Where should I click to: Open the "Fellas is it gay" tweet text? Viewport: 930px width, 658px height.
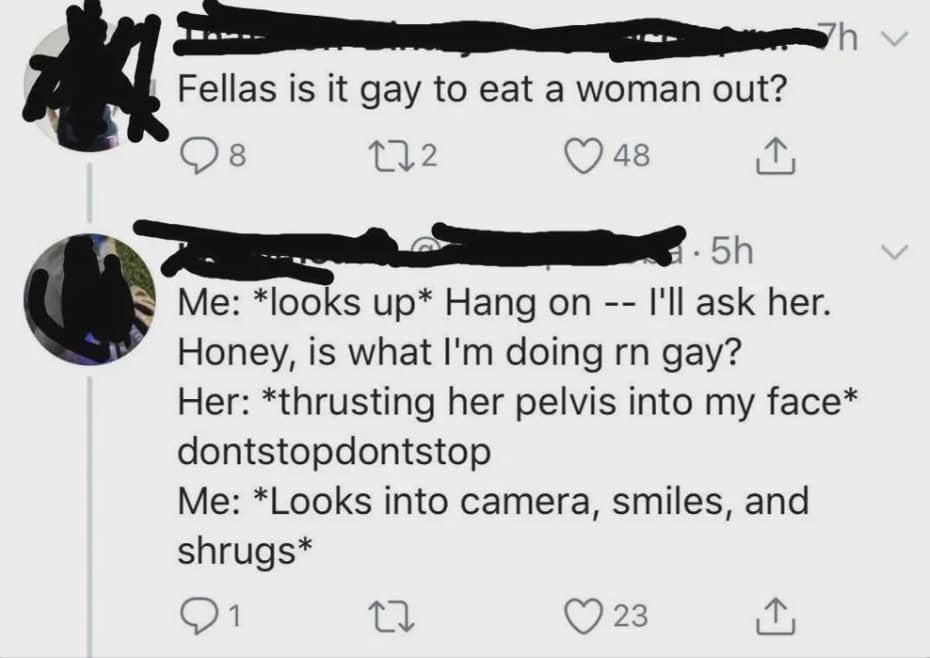tap(478, 93)
